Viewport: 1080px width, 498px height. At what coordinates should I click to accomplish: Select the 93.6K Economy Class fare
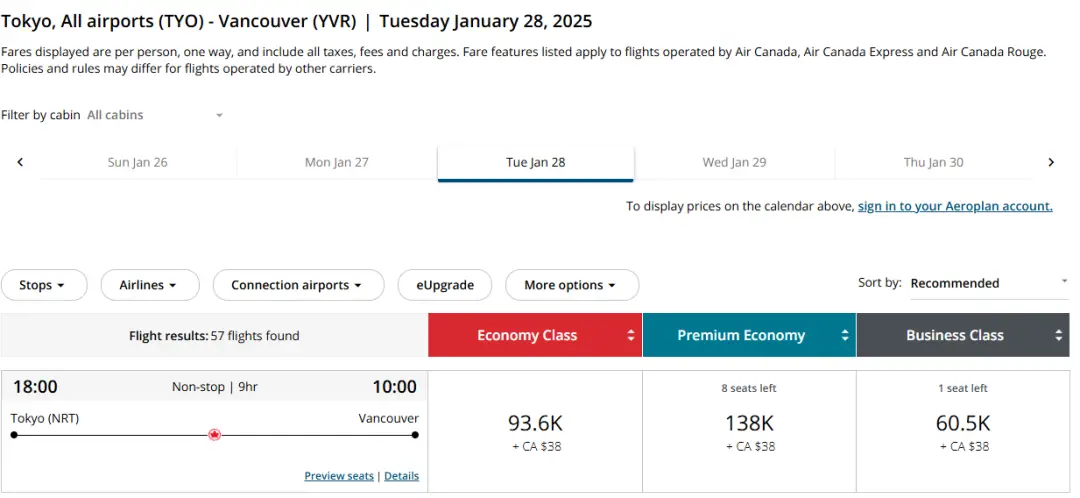535,431
